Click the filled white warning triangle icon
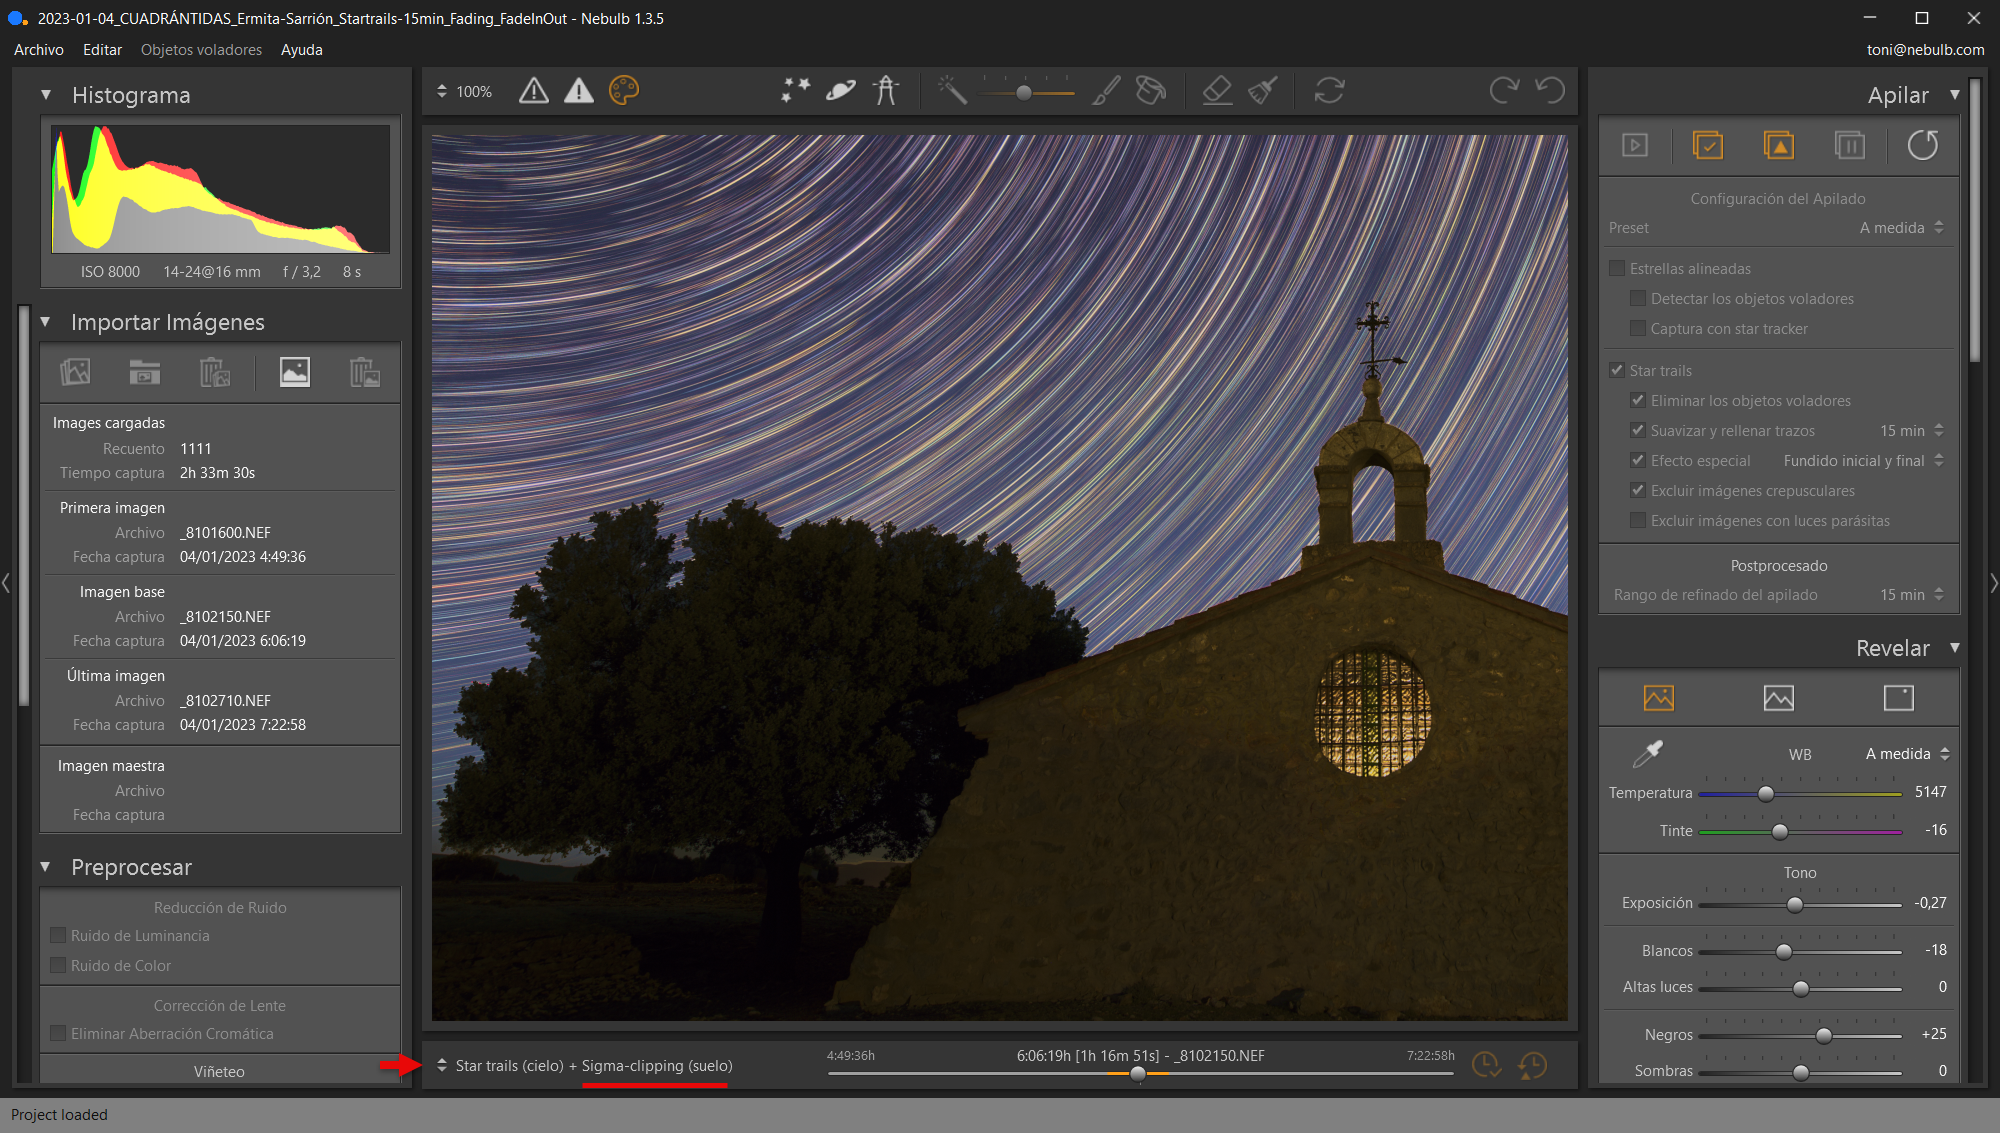Screen dimensions: 2000x1133 coord(579,91)
